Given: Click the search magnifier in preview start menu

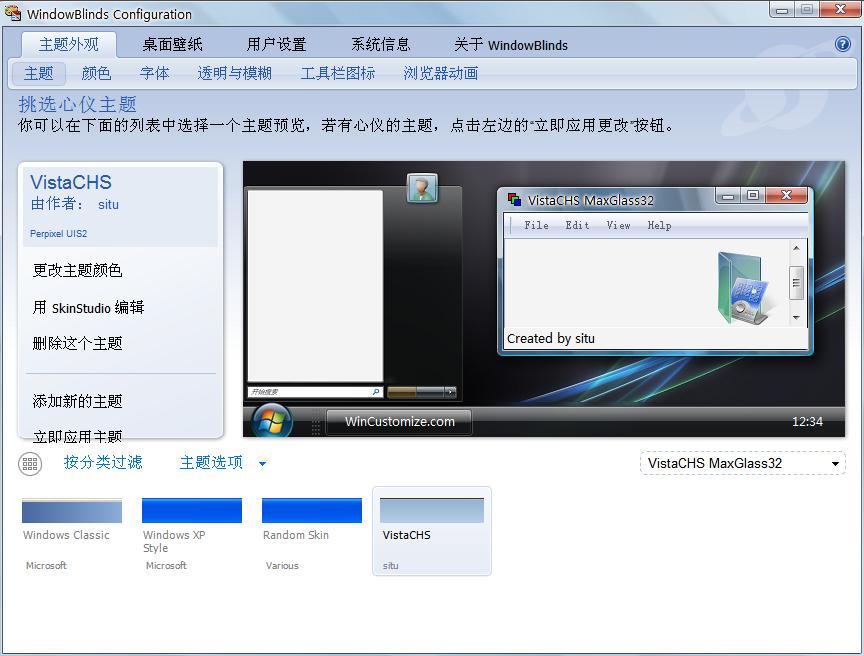Looking at the screenshot, I should pos(376,392).
